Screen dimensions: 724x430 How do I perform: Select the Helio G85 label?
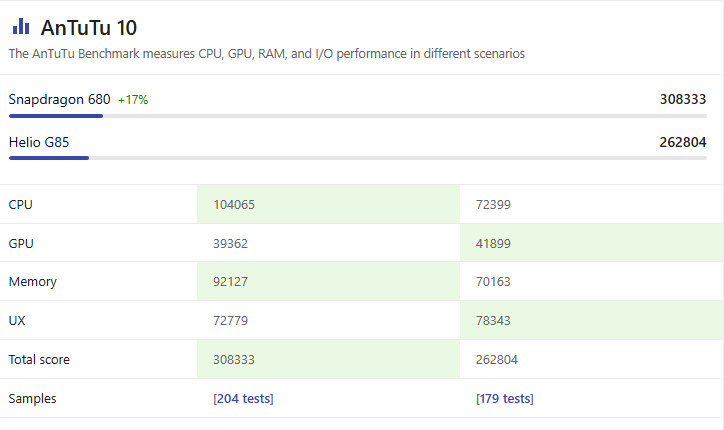coord(39,142)
